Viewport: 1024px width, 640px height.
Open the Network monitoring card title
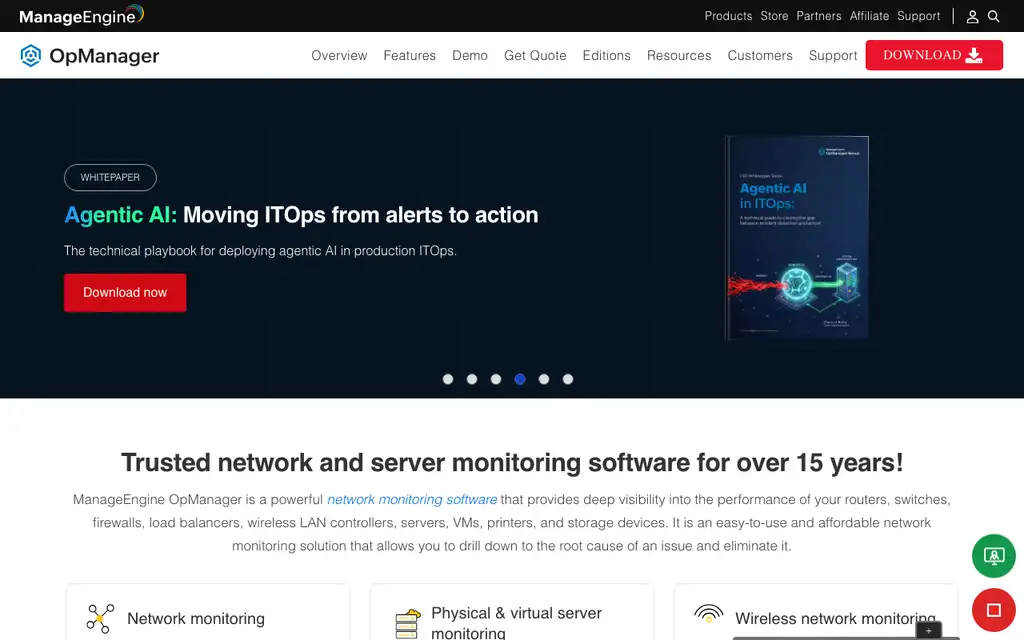(196, 618)
